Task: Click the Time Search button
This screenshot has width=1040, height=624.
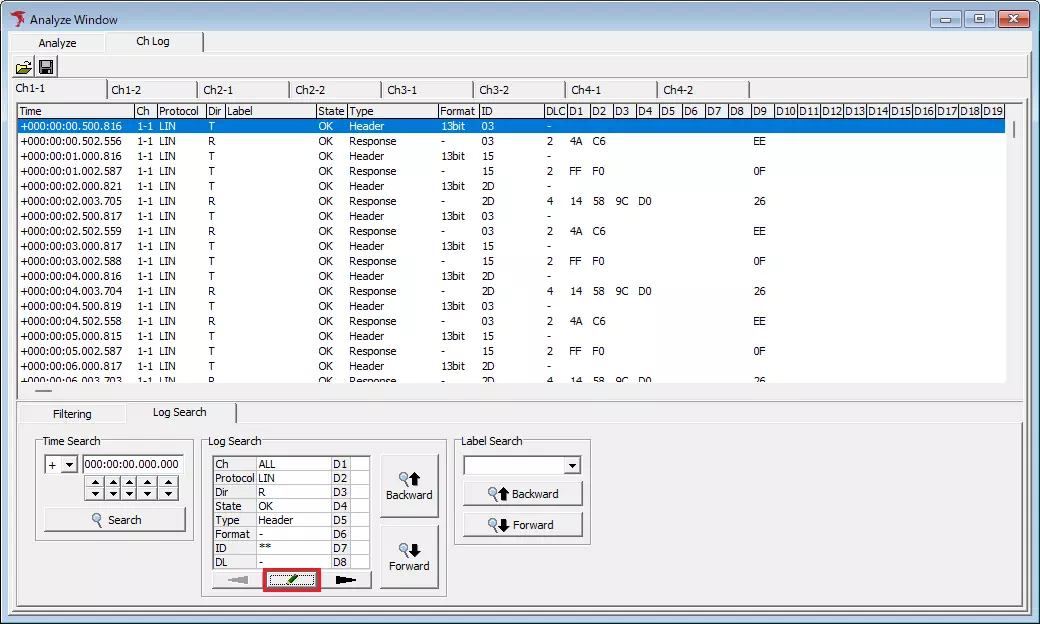Action: coord(115,520)
